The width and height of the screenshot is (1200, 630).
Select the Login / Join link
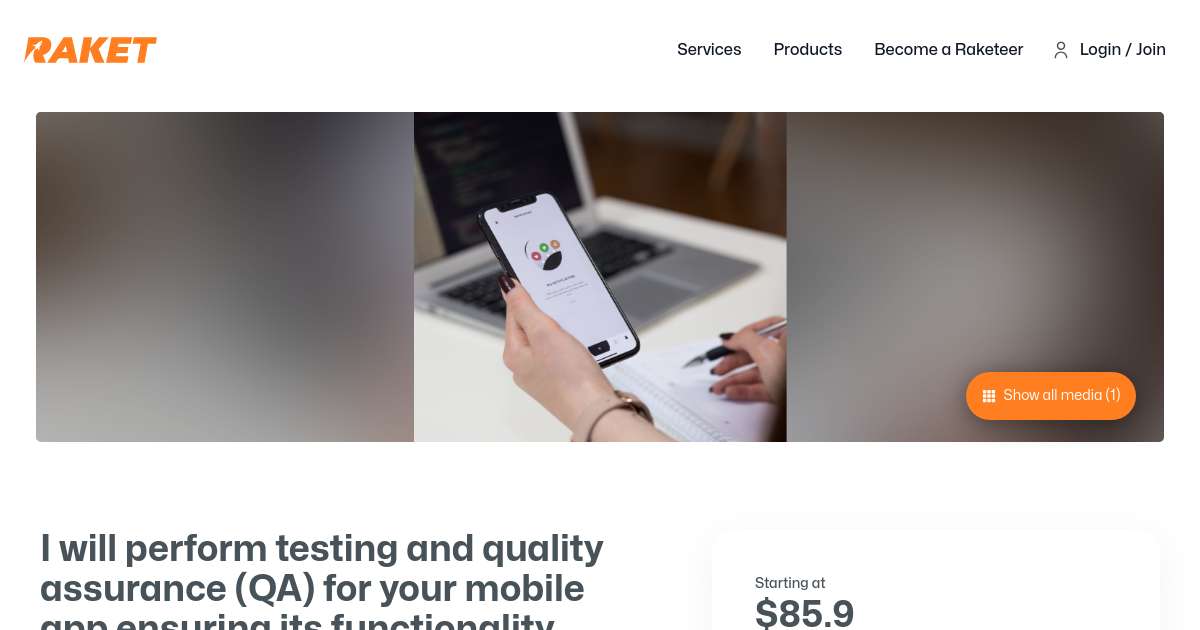tap(1123, 49)
